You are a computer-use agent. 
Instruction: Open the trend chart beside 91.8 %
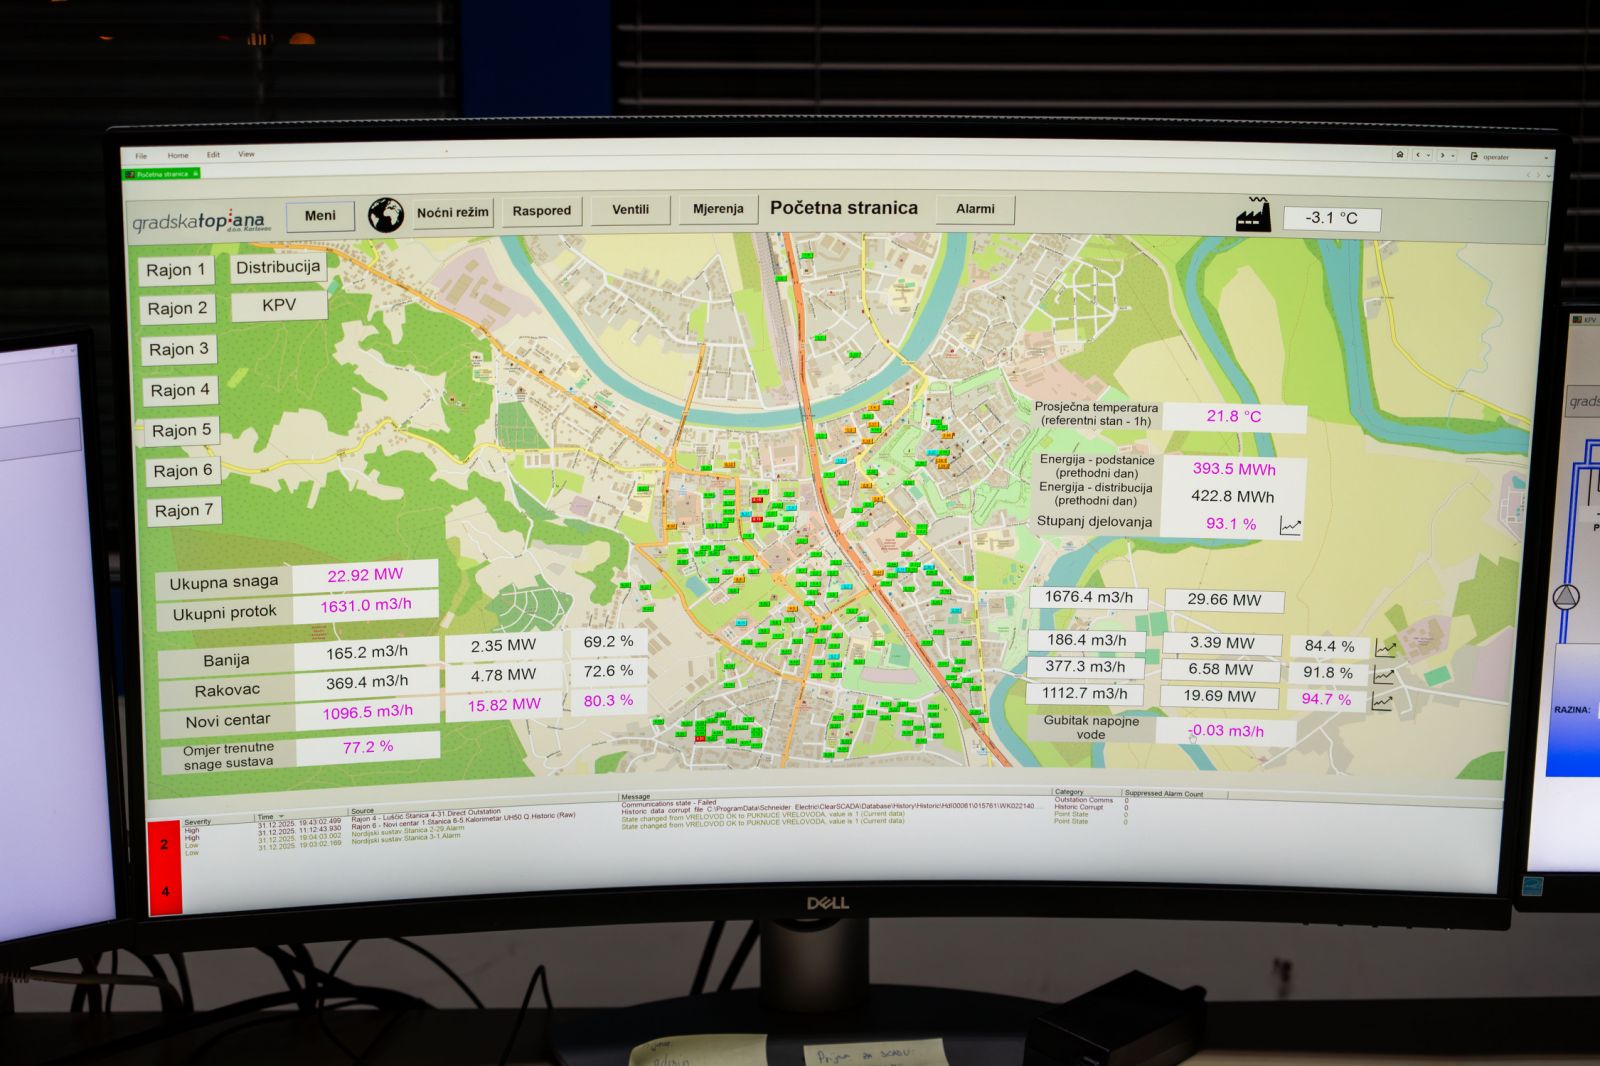pos(1383,675)
